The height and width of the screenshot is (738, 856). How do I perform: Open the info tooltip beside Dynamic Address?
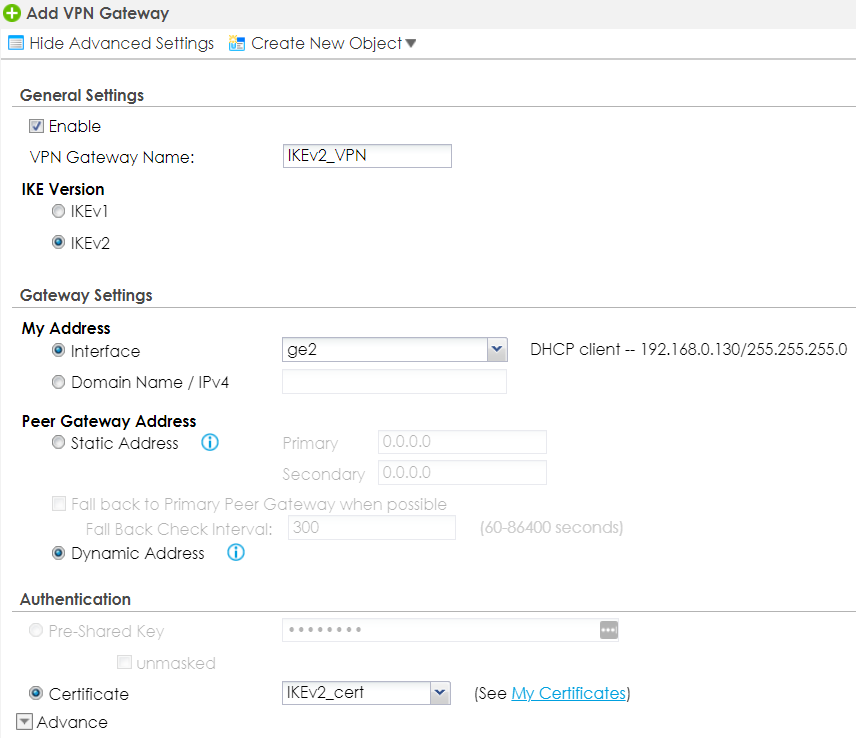pos(236,552)
